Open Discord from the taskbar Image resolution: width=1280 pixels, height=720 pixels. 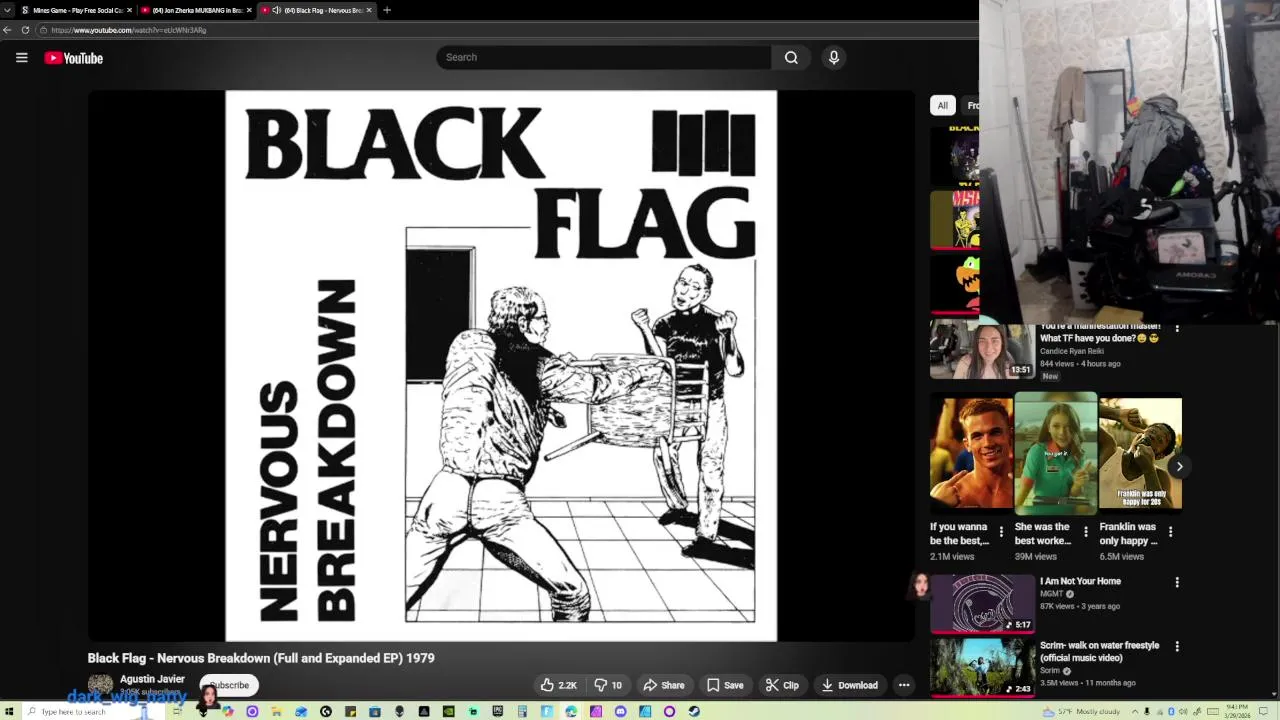620,712
